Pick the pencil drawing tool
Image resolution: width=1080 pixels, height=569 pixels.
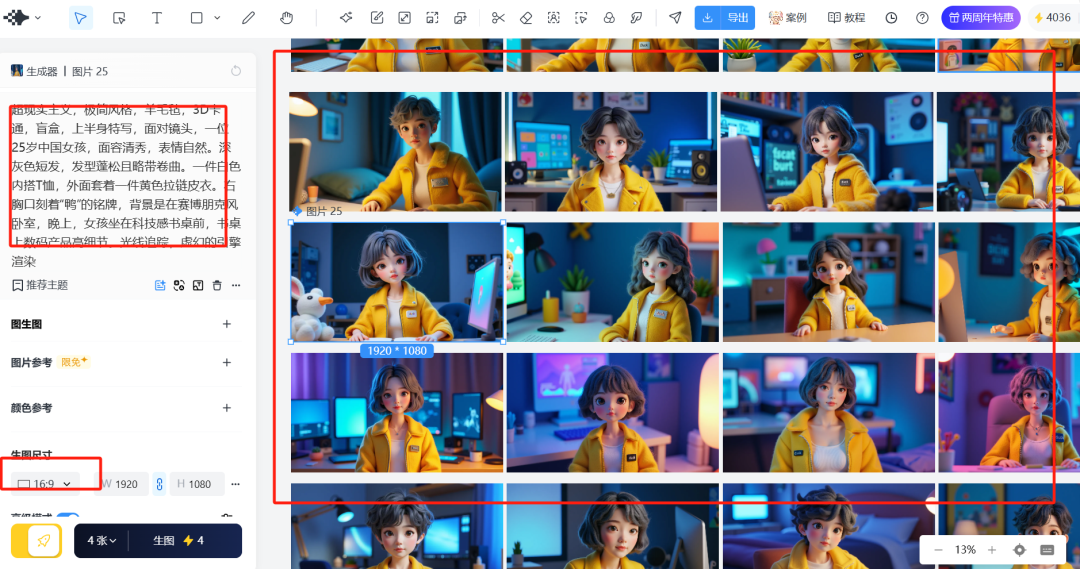[249, 18]
